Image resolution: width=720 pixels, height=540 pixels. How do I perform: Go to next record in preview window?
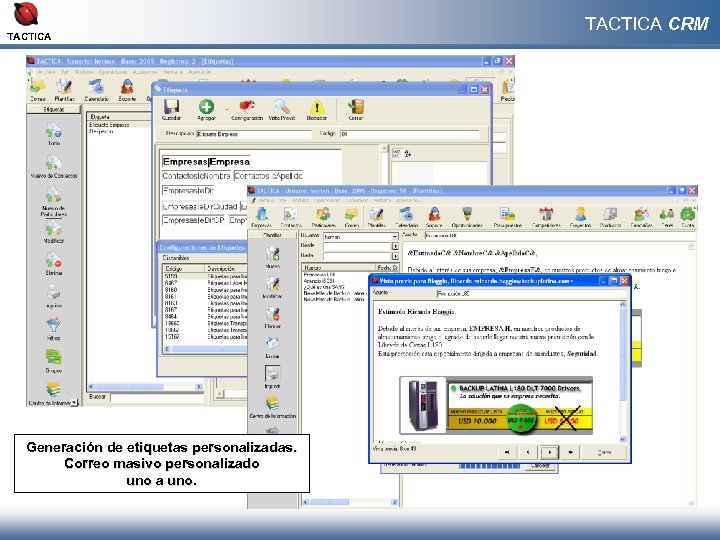click(549, 452)
